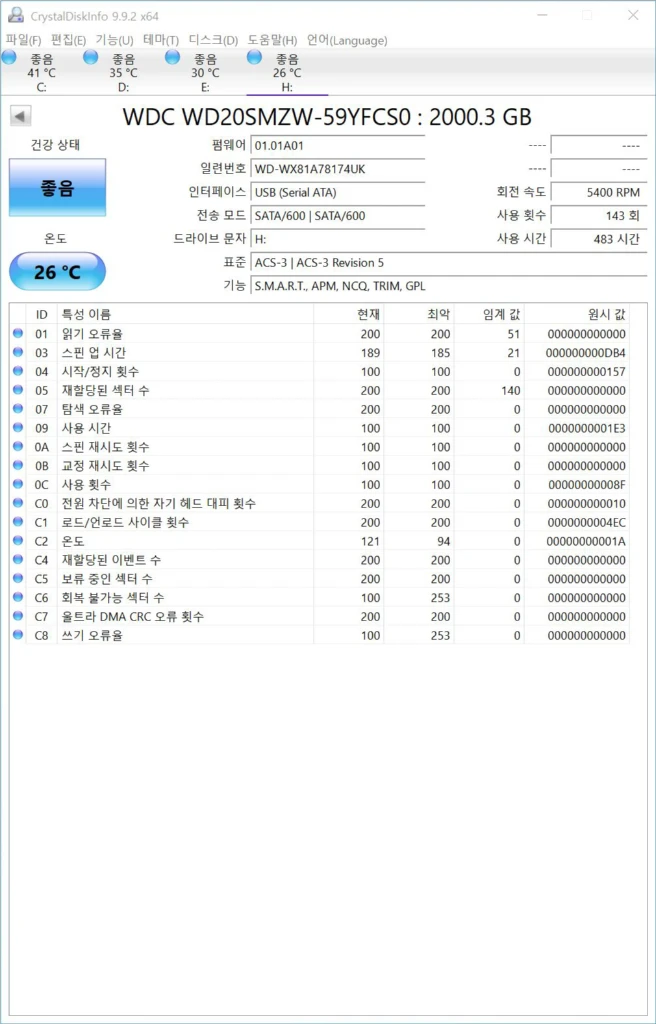Select the 스핀 업 시간 attribute name
This screenshot has width=656, height=1024.
94,353
